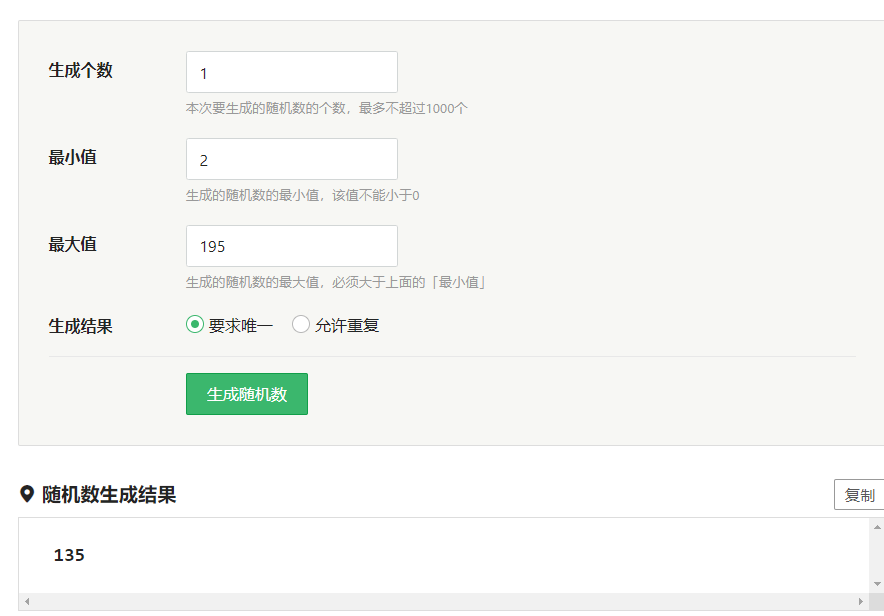884x616 pixels.
Task: Focus the 最小值 input box
Action: (x=291, y=159)
